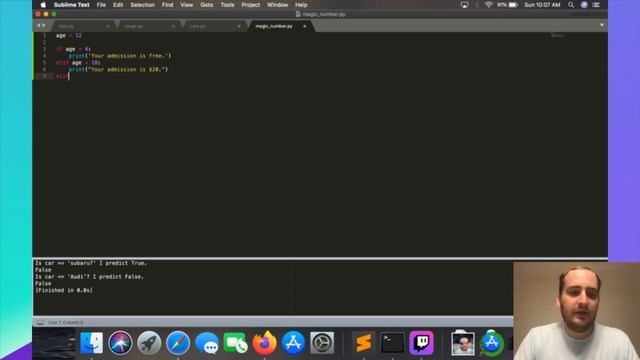Open the Tools menu

tap(227, 5)
